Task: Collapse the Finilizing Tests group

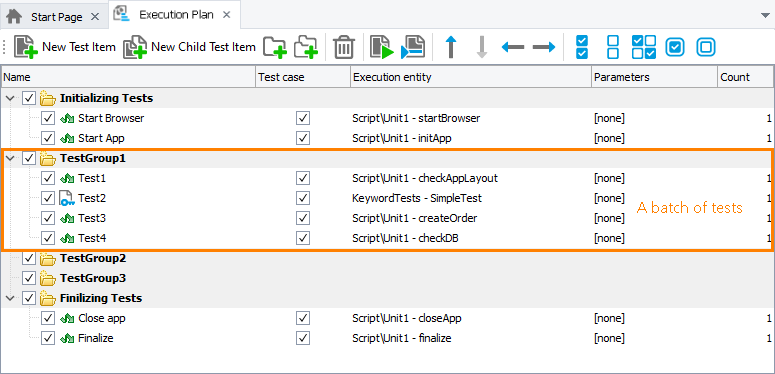Action: tap(9, 298)
